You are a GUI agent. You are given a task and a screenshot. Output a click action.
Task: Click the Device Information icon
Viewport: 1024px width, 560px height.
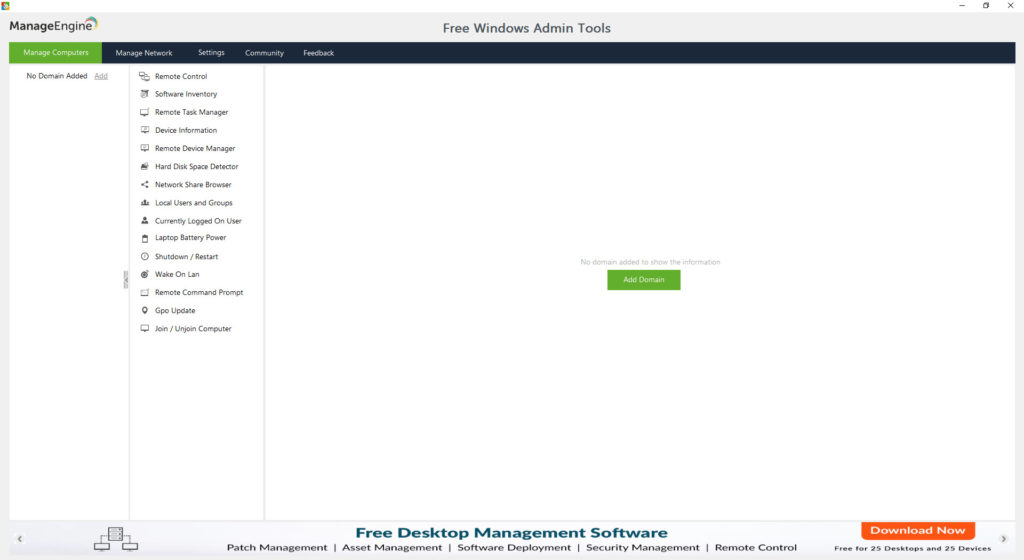click(144, 130)
